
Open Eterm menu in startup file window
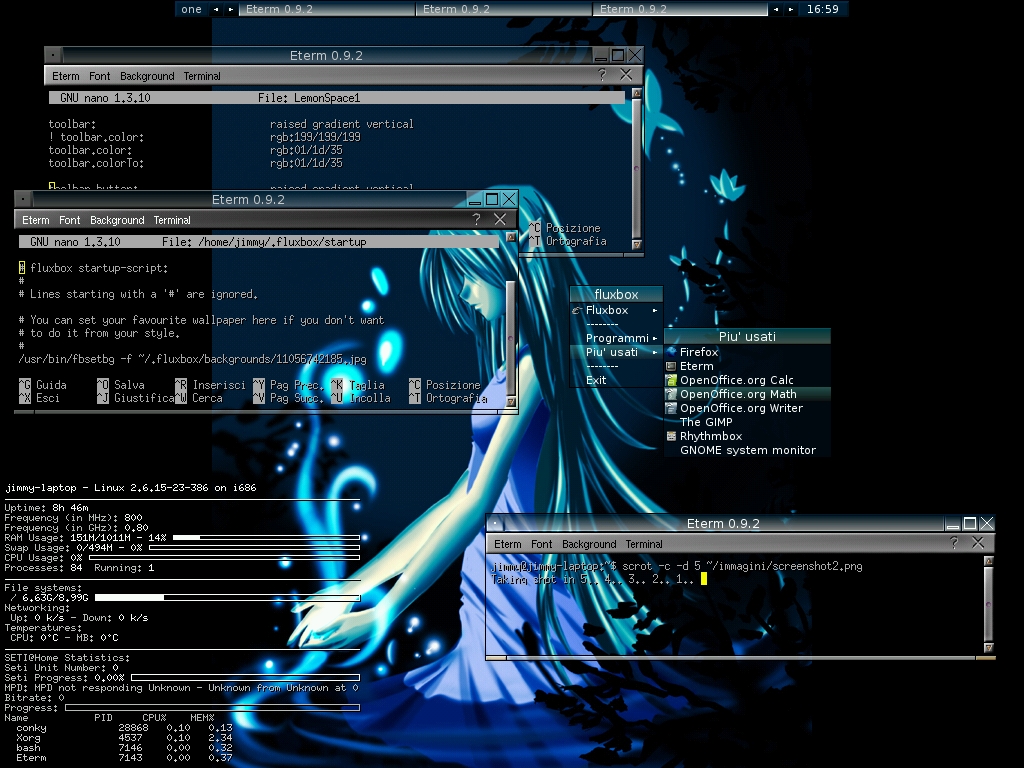(36, 220)
